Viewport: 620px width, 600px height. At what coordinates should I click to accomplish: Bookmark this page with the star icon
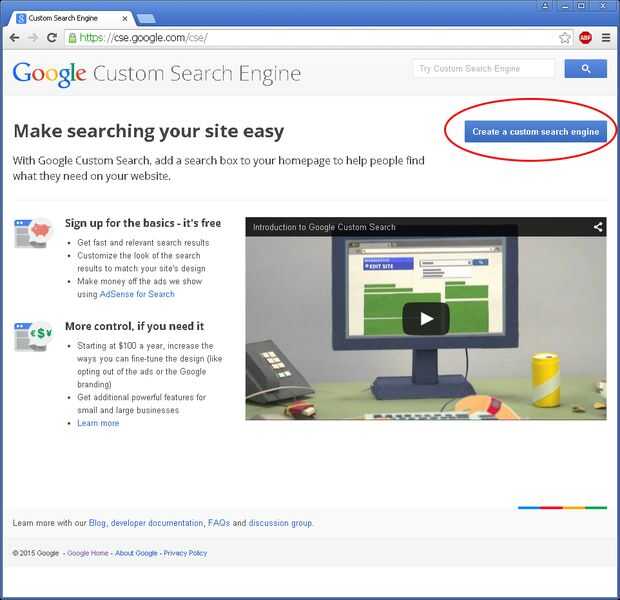[x=565, y=38]
